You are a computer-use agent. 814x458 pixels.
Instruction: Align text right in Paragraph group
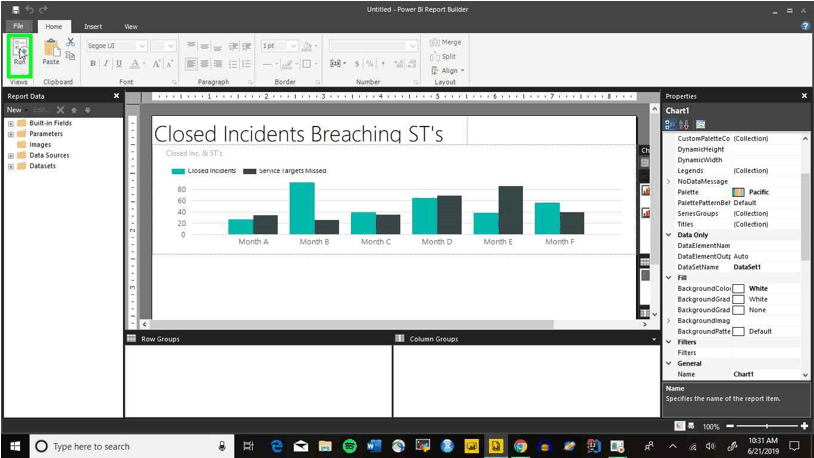click(x=218, y=64)
